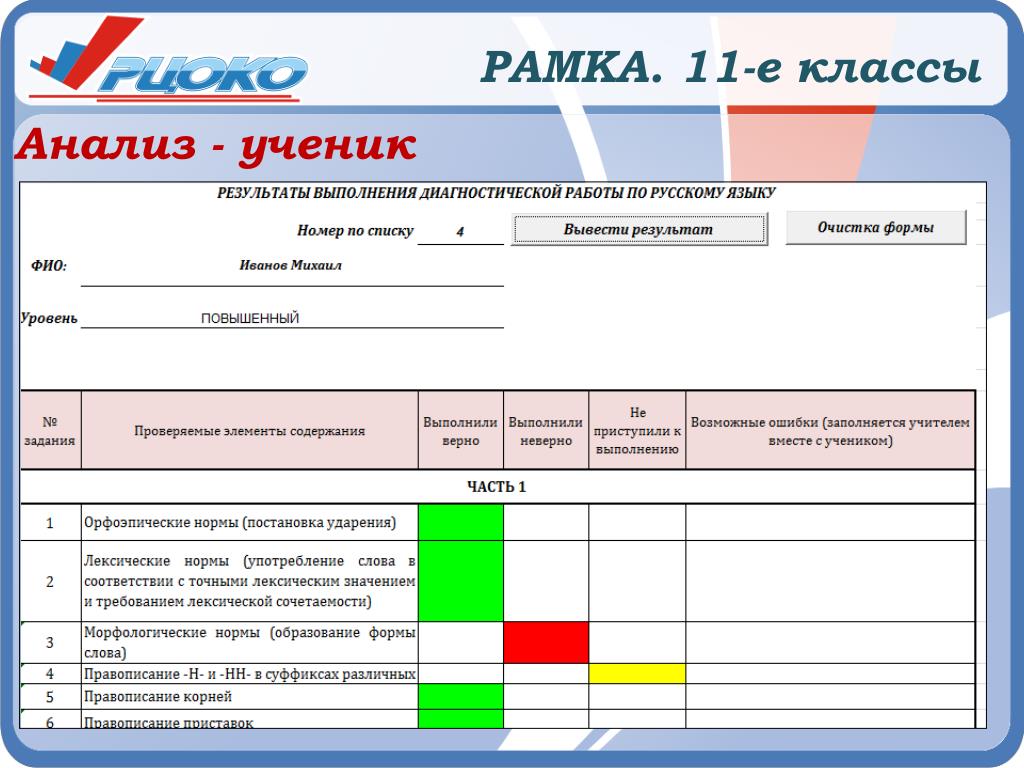Select the 'Номер по списку' field containing 4

pyautogui.click(x=460, y=231)
